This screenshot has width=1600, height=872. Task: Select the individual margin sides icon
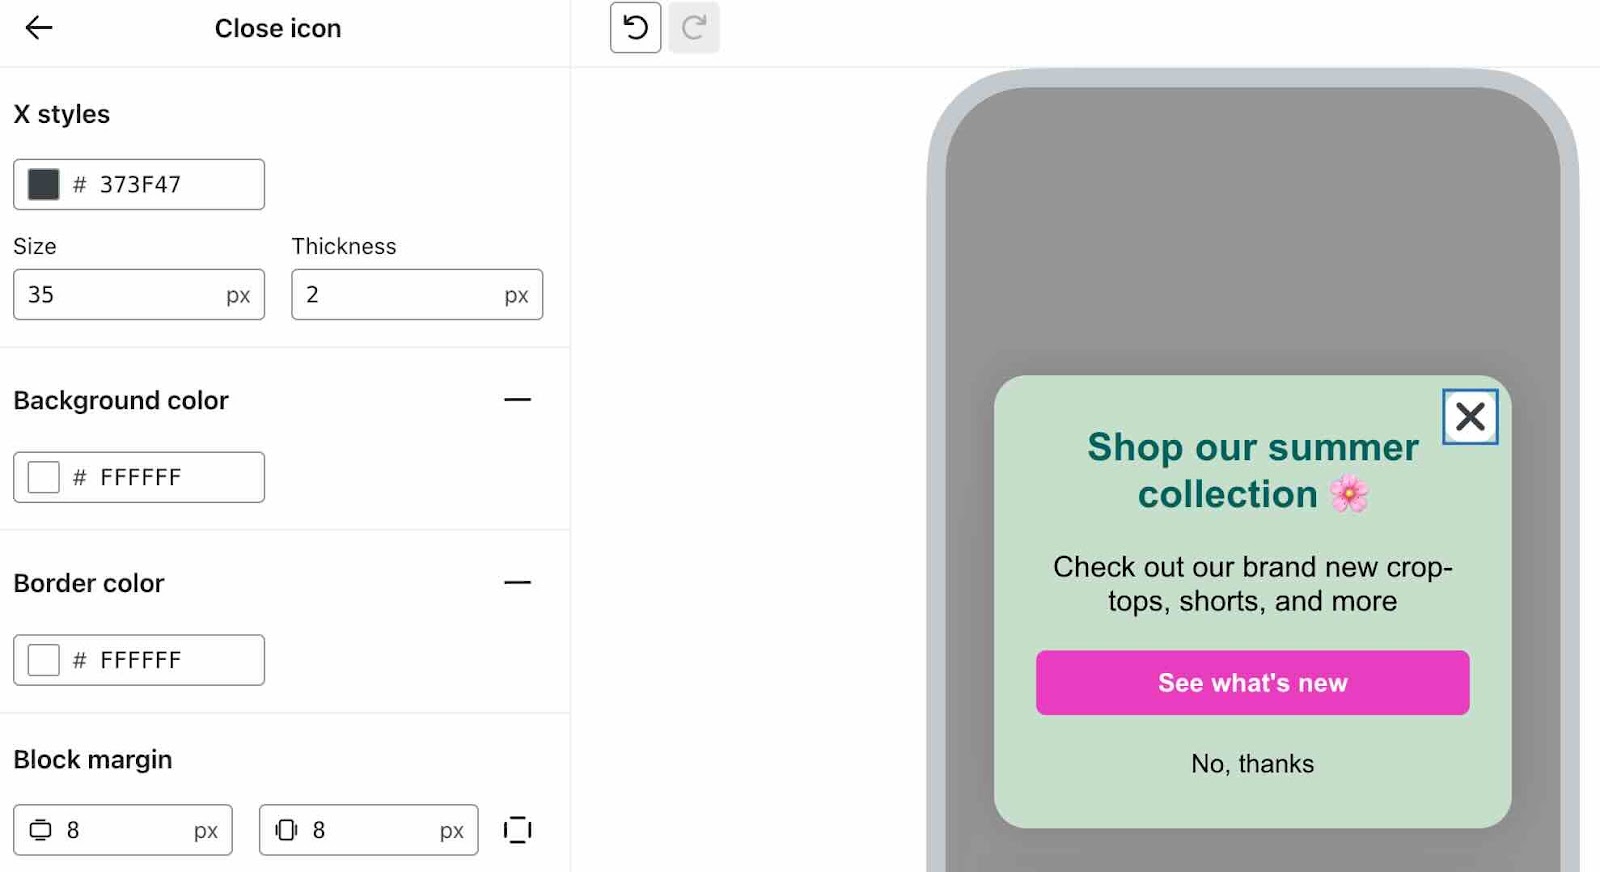517,830
